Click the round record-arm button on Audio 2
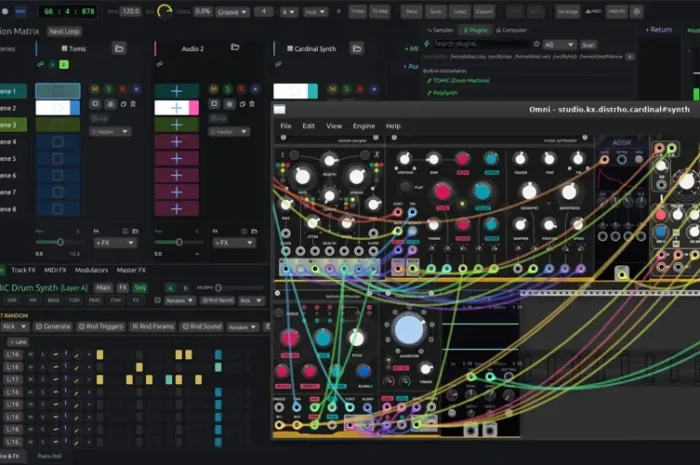700x465 pixels. (229, 104)
